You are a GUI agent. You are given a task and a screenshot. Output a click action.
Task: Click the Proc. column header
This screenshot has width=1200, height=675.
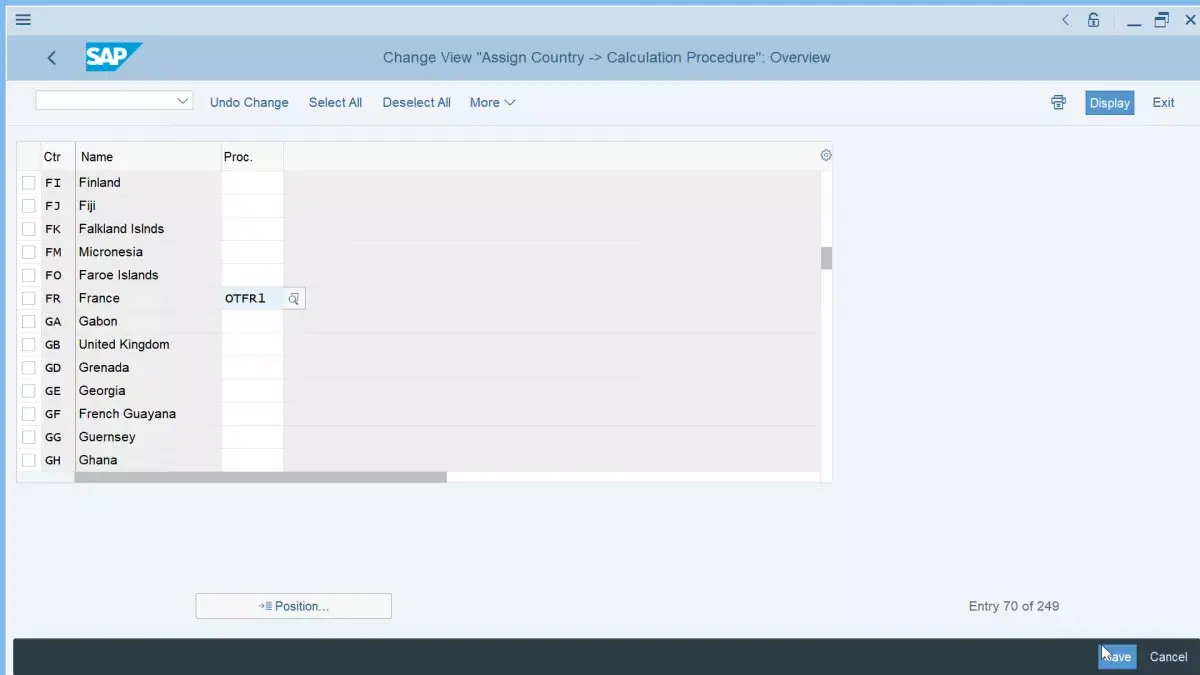pos(252,157)
